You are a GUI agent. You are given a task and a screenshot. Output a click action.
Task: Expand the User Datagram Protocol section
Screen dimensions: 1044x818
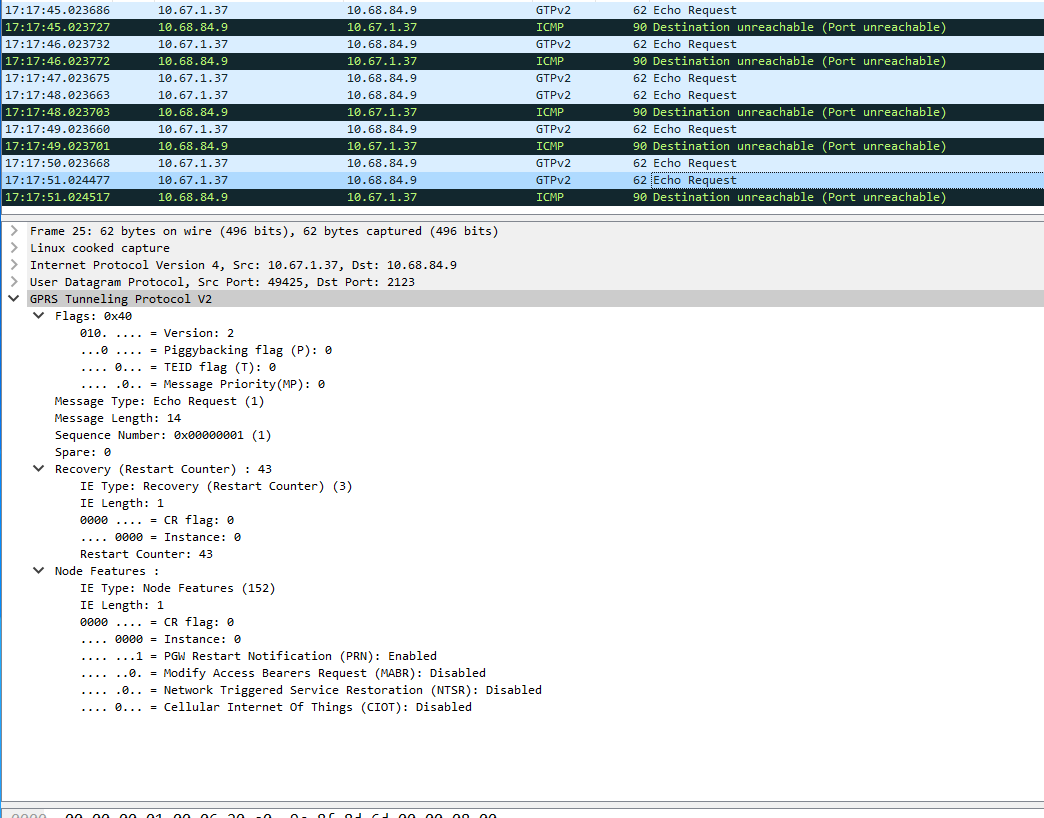point(12,282)
